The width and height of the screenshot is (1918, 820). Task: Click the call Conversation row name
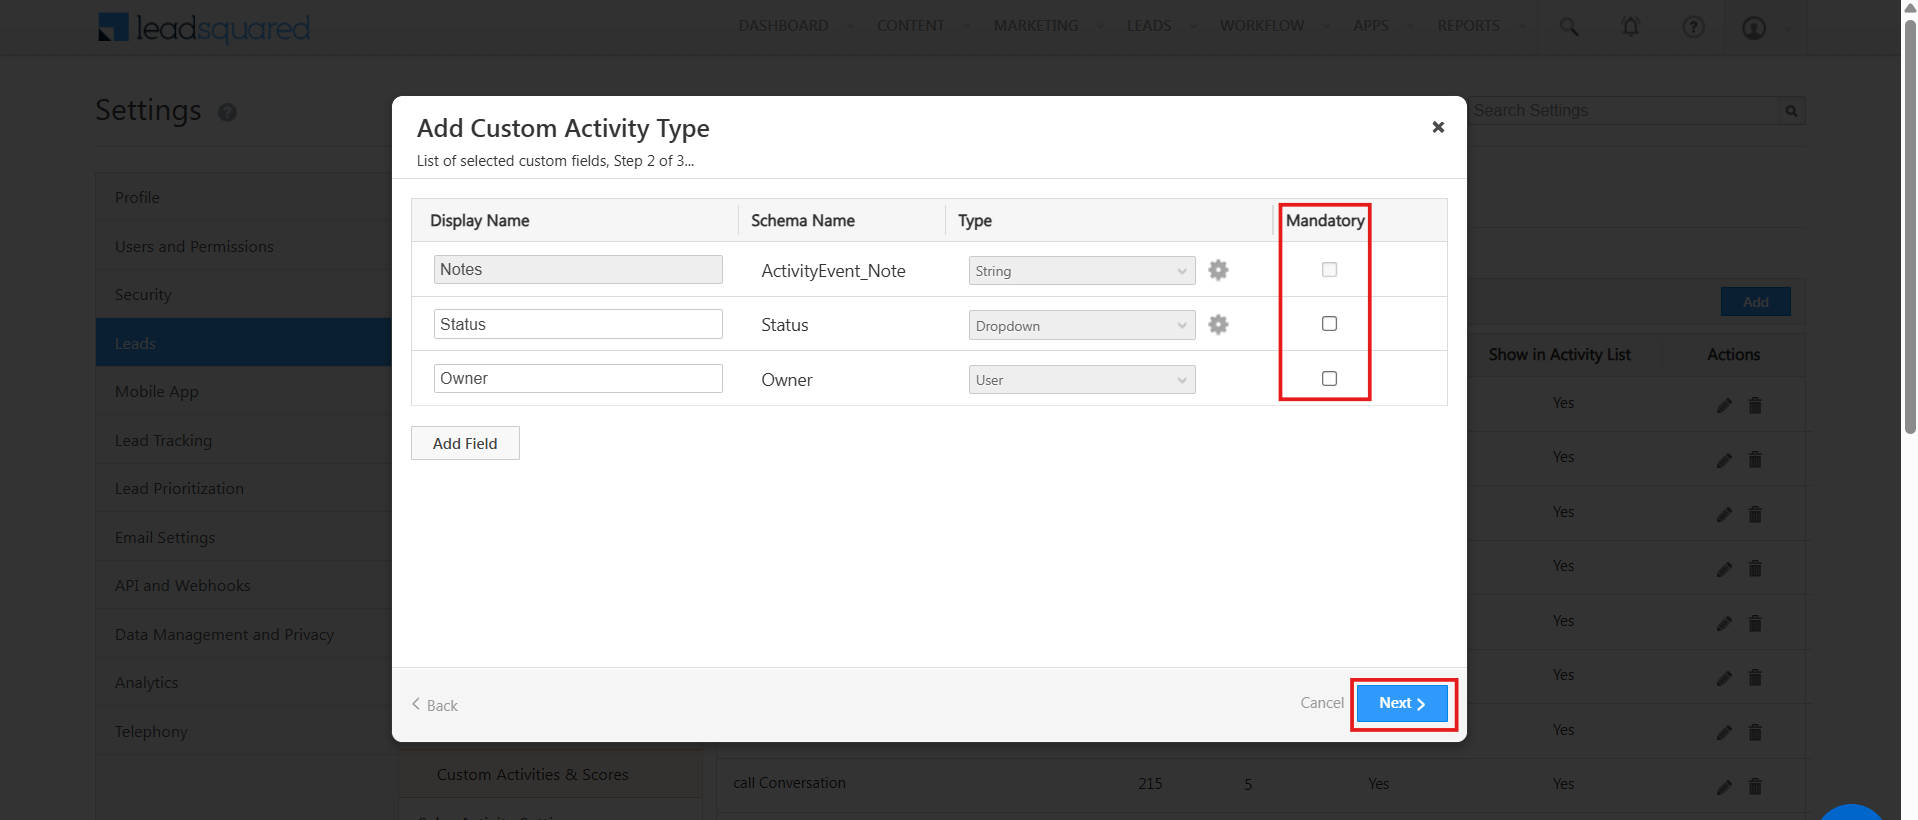(789, 783)
